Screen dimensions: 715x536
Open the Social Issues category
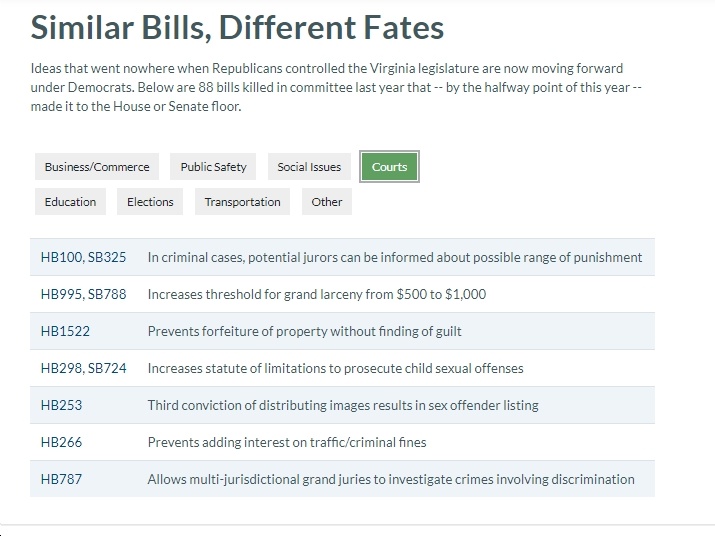[309, 167]
